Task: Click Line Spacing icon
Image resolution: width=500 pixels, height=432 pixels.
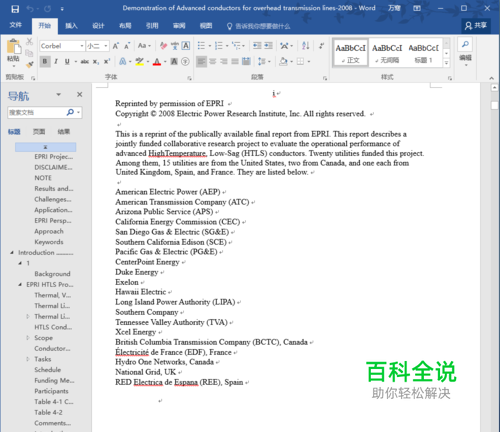Action: 262,61
